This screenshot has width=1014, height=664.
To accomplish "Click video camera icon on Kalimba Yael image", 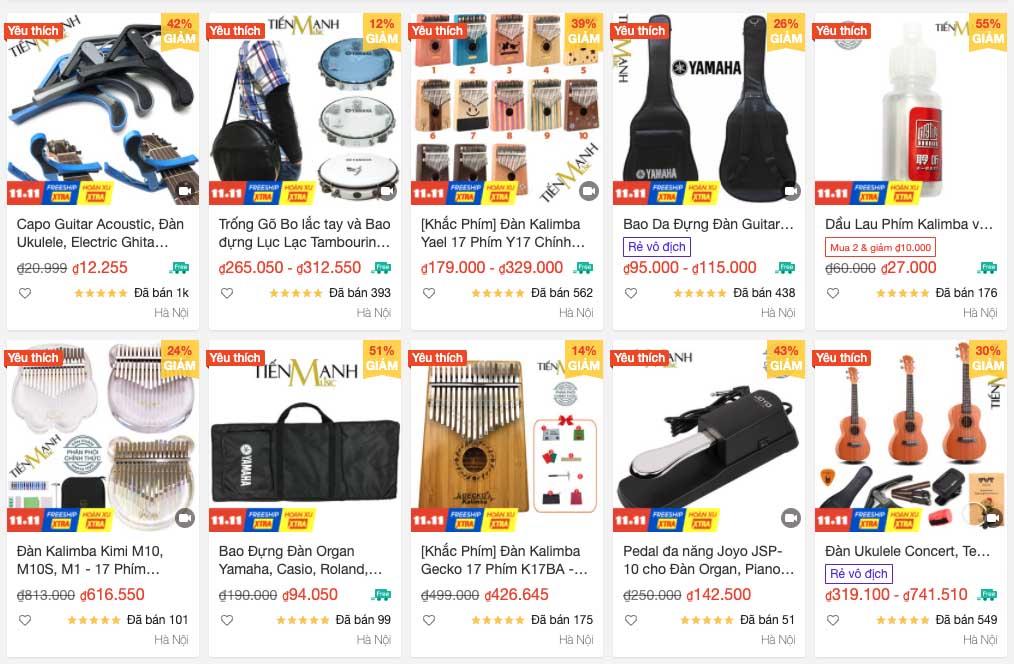I will coord(589,191).
